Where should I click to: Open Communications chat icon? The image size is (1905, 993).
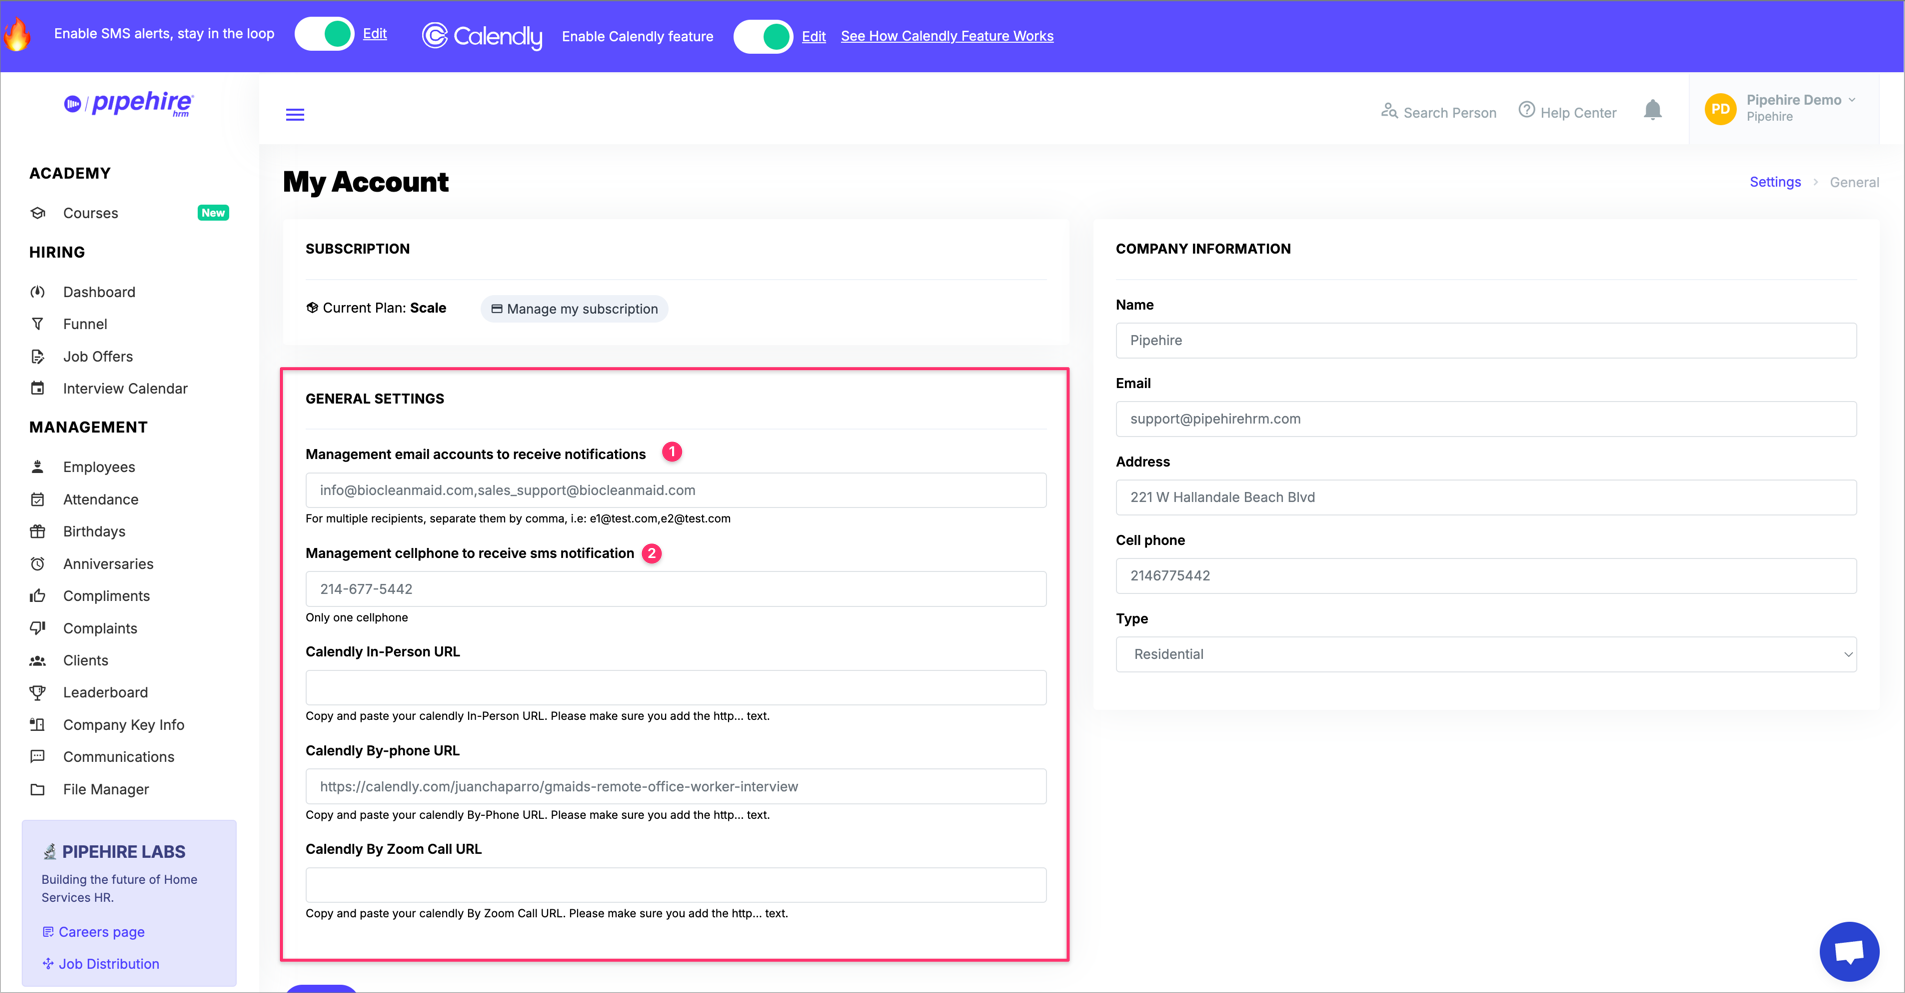click(38, 757)
